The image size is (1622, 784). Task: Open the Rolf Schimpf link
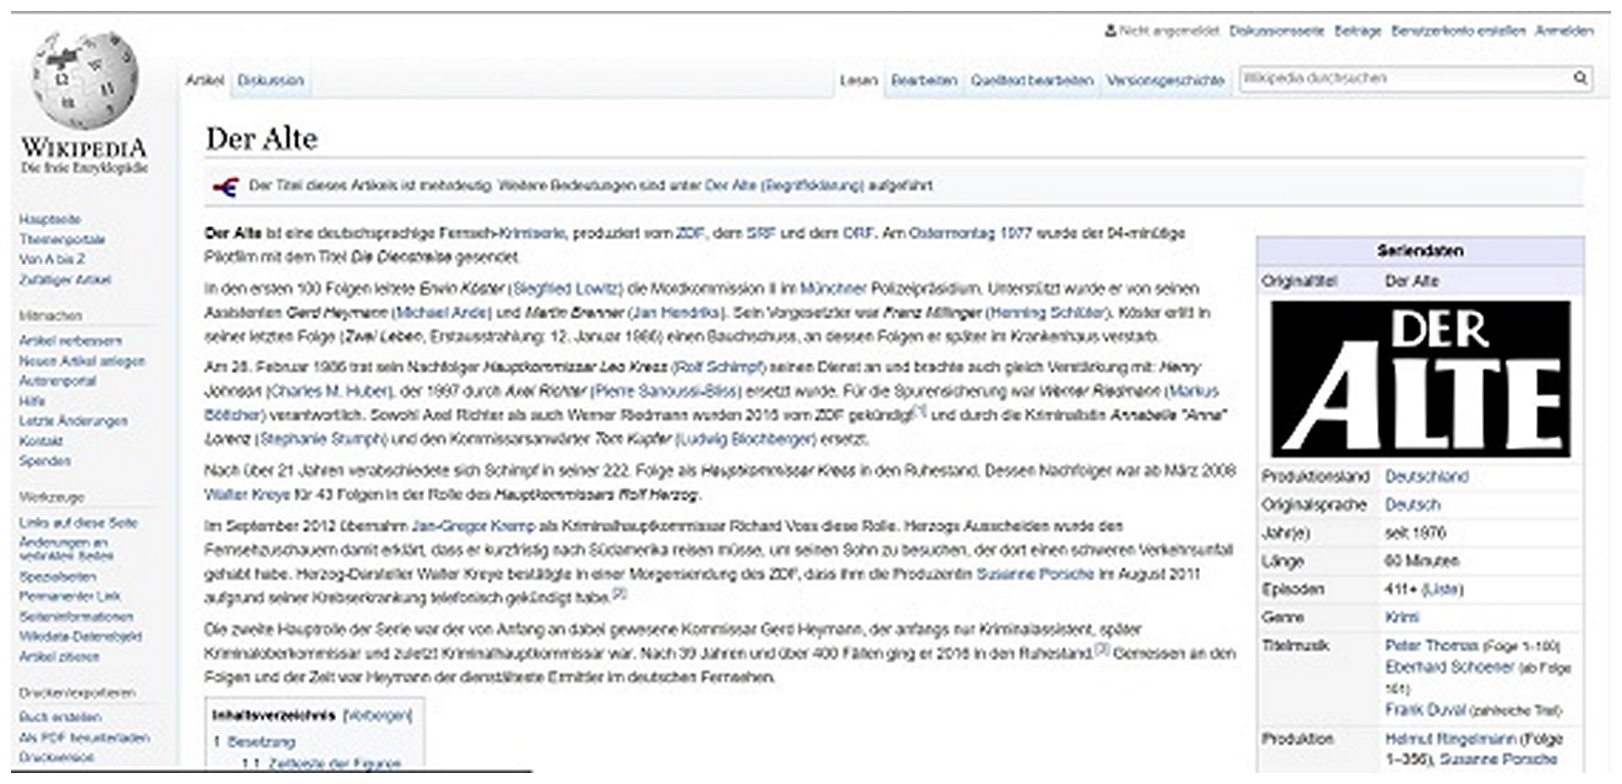pyautogui.click(x=718, y=367)
